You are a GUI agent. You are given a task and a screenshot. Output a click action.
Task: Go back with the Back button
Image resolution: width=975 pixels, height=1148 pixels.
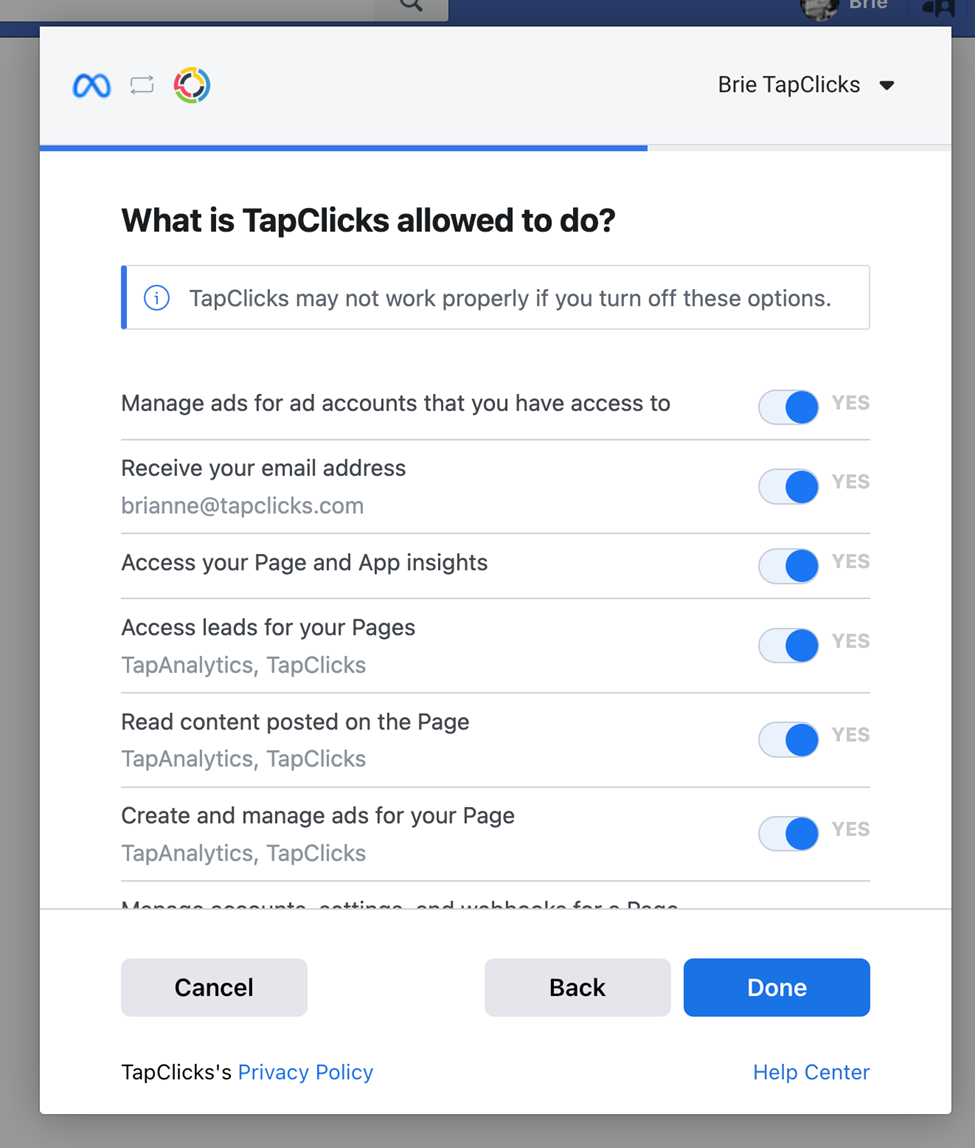pyautogui.click(x=578, y=987)
